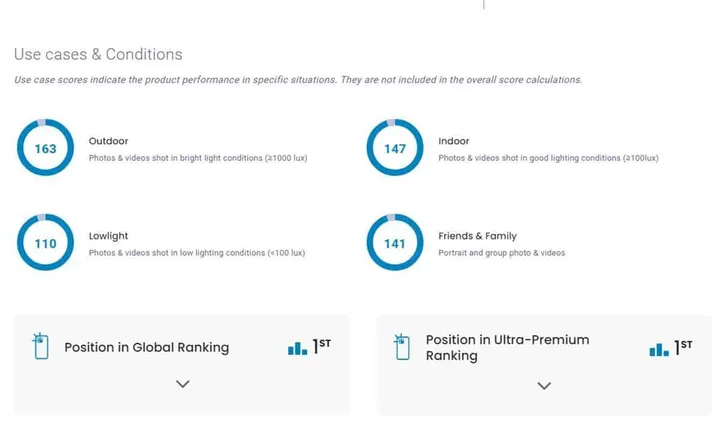The height and width of the screenshot is (436, 720).
Task: Open the Position in Global Ranking heading
Action: [146, 348]
